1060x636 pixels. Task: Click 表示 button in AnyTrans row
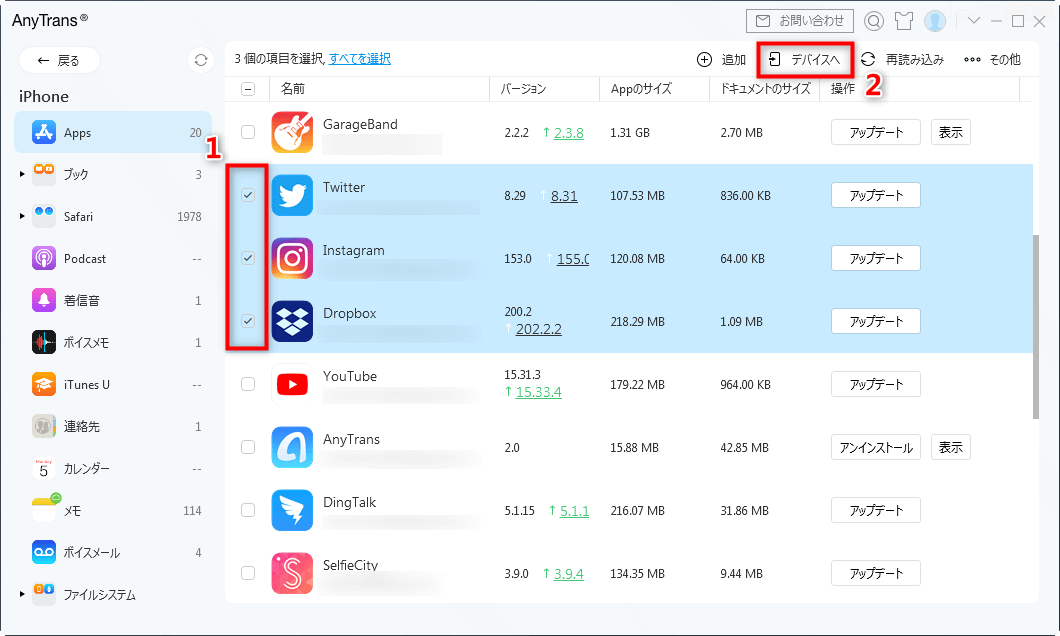tap(950, 447)
